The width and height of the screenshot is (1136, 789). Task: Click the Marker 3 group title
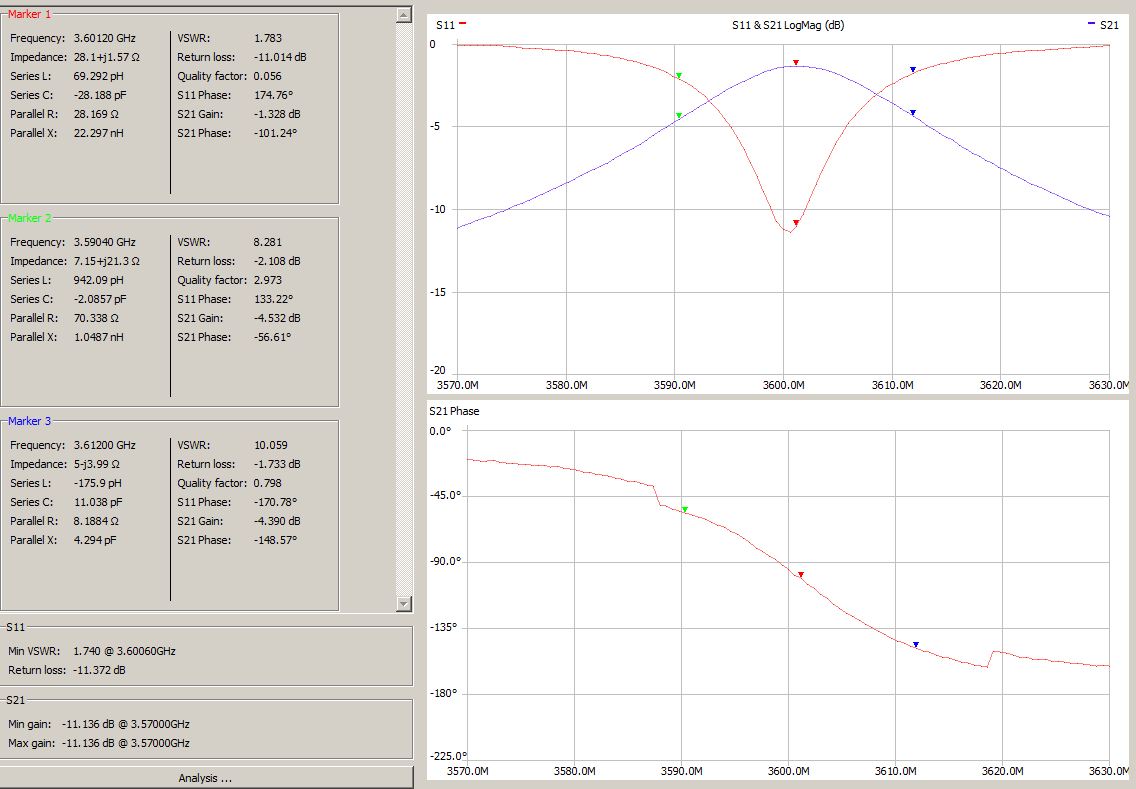click(x=30, y=421)
